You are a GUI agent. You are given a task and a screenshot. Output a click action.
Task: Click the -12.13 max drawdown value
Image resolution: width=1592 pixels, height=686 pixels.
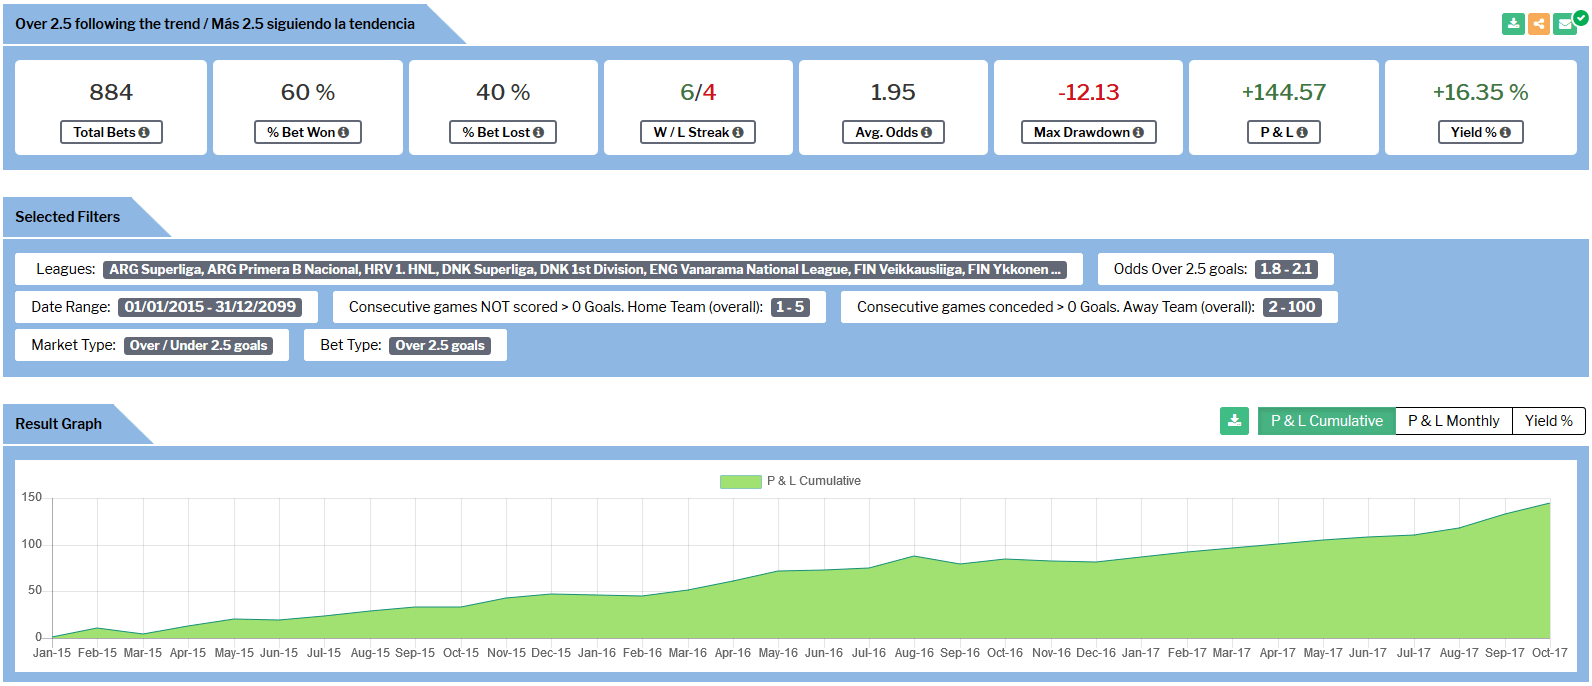coord(1089,92)
